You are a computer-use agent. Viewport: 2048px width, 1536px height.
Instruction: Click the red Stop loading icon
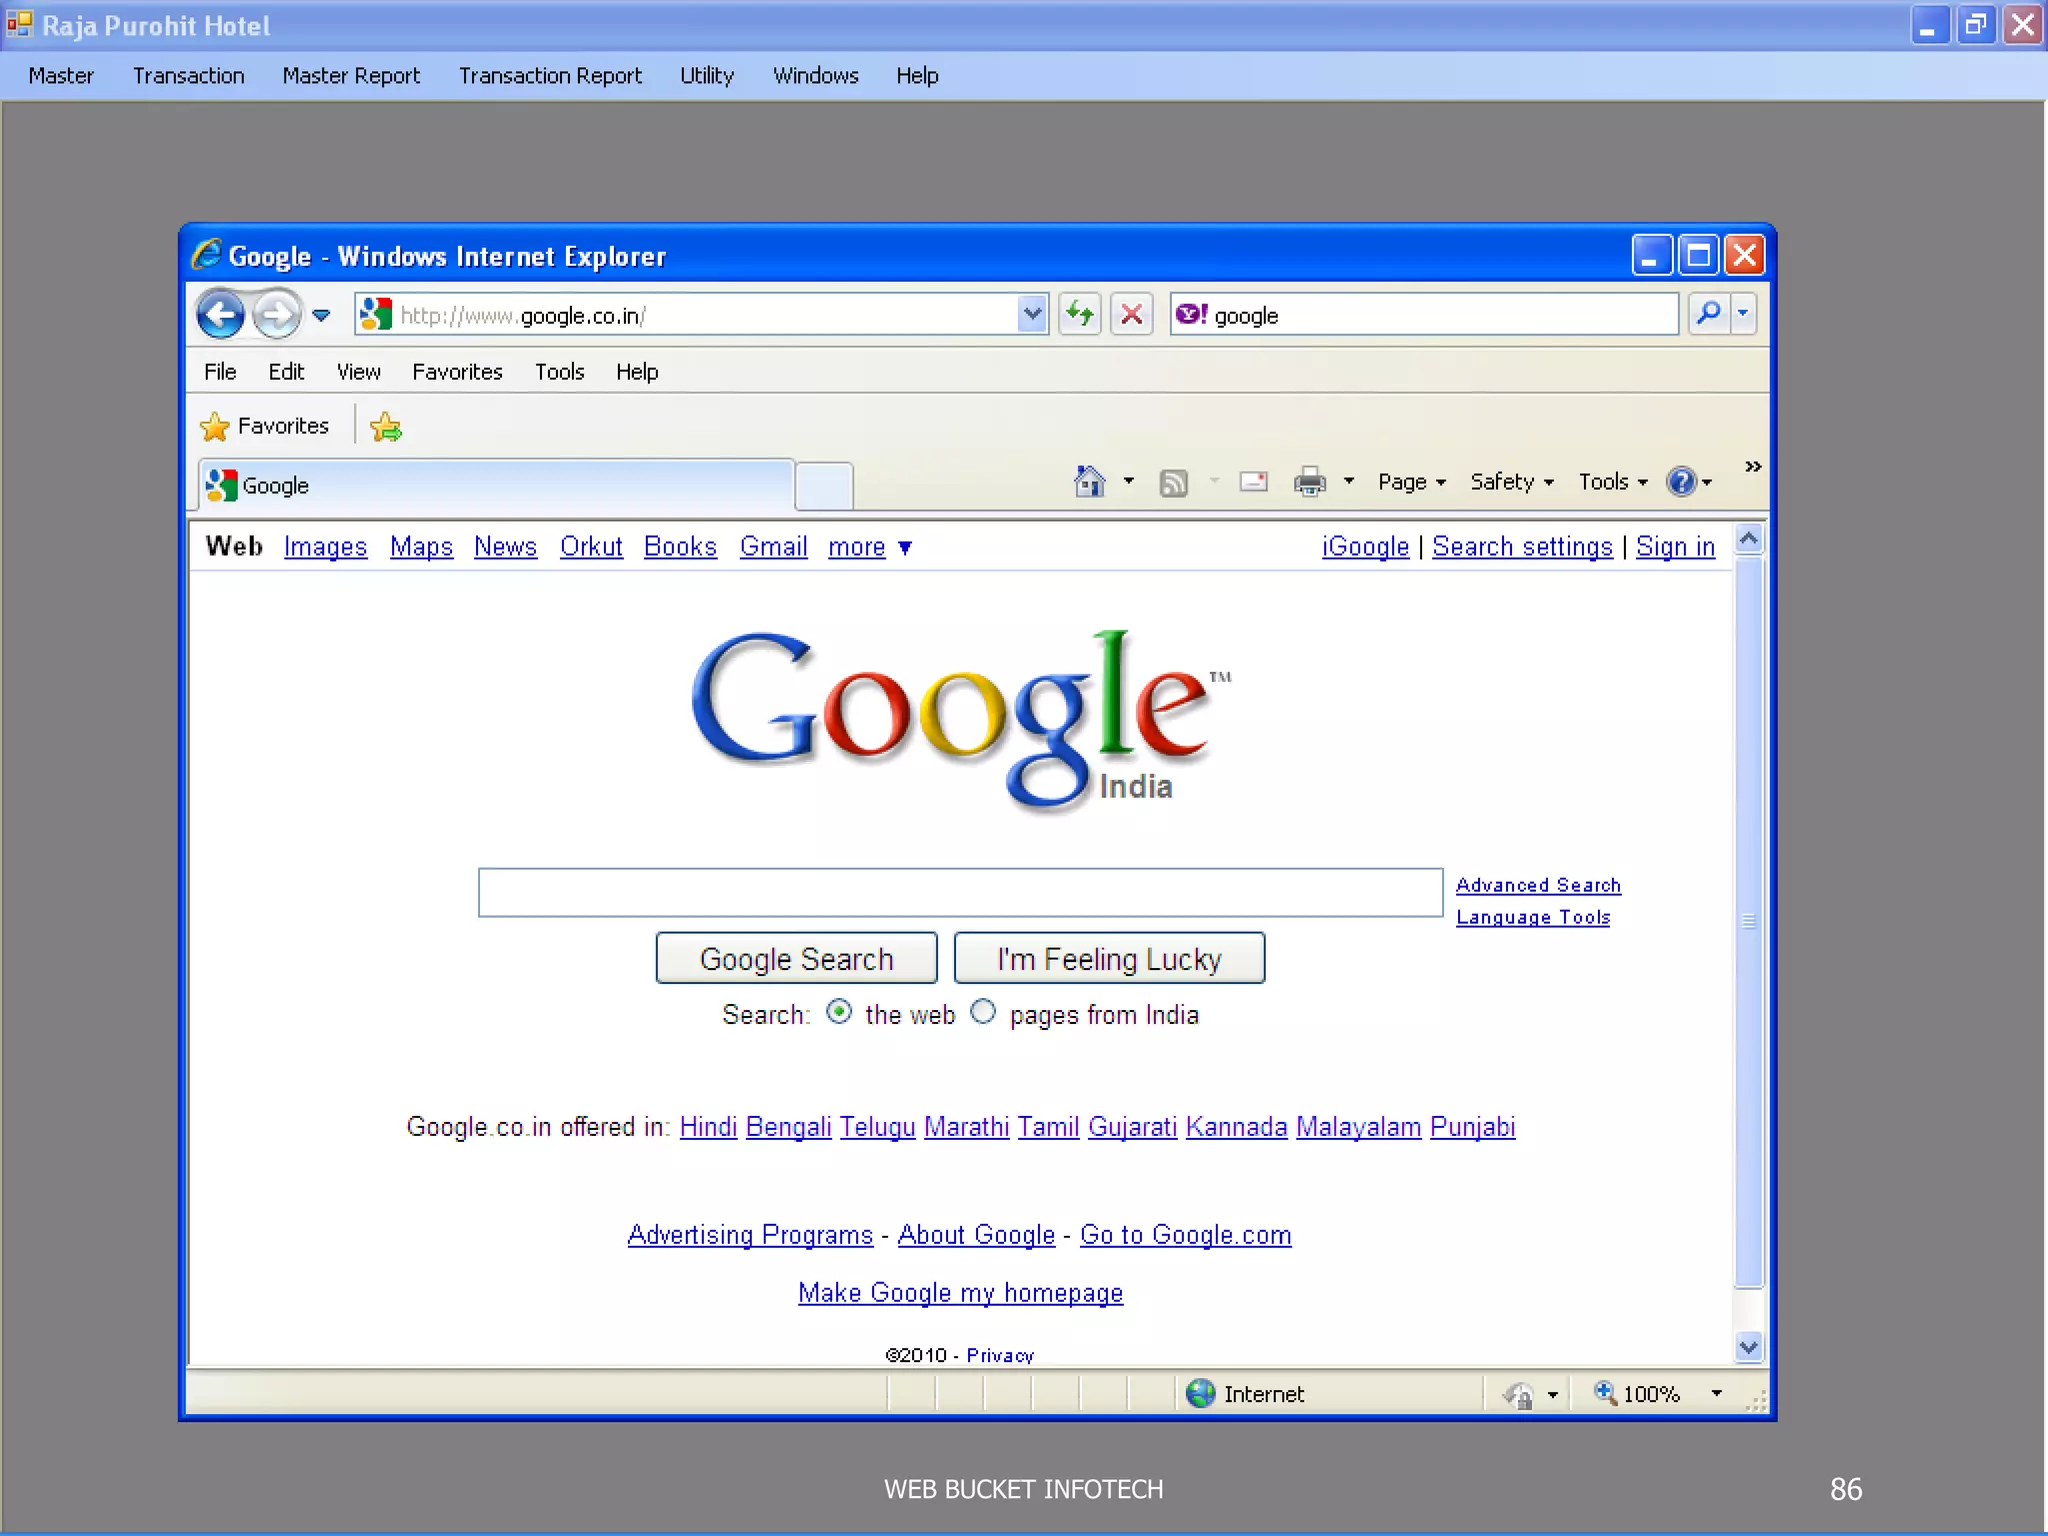[1132, 314]
